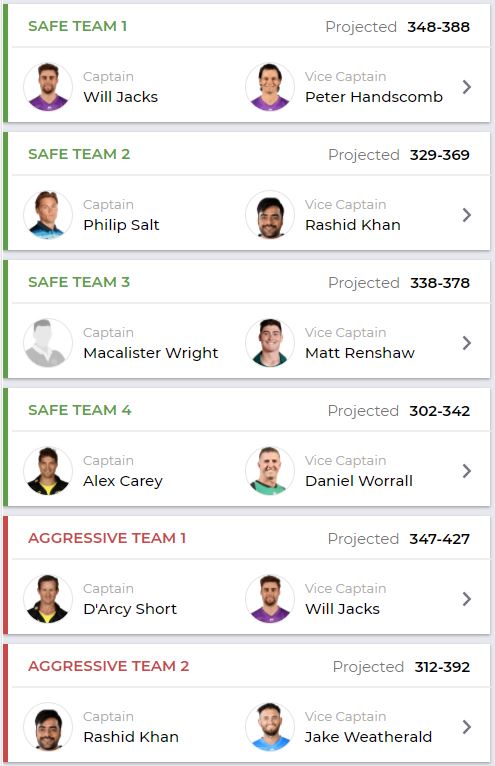Viewport: 495px width, 766px height.
Task: Click D'Arcy Short's captain avatar
Action: click(x=48, y=599)
